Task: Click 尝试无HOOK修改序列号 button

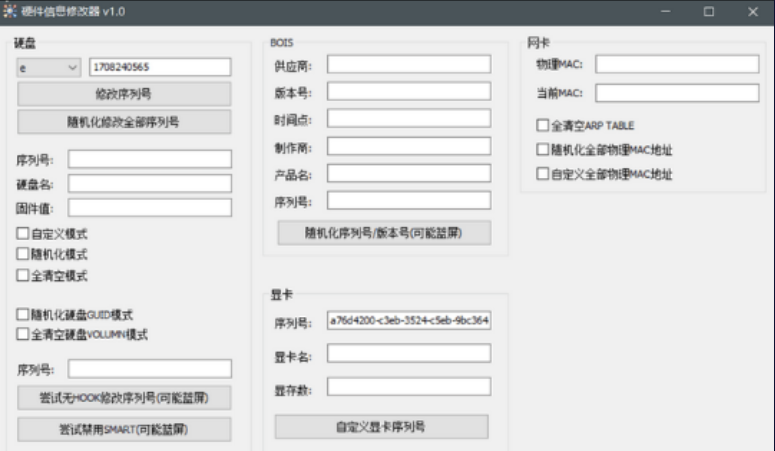Action: (x=124, y=398)
